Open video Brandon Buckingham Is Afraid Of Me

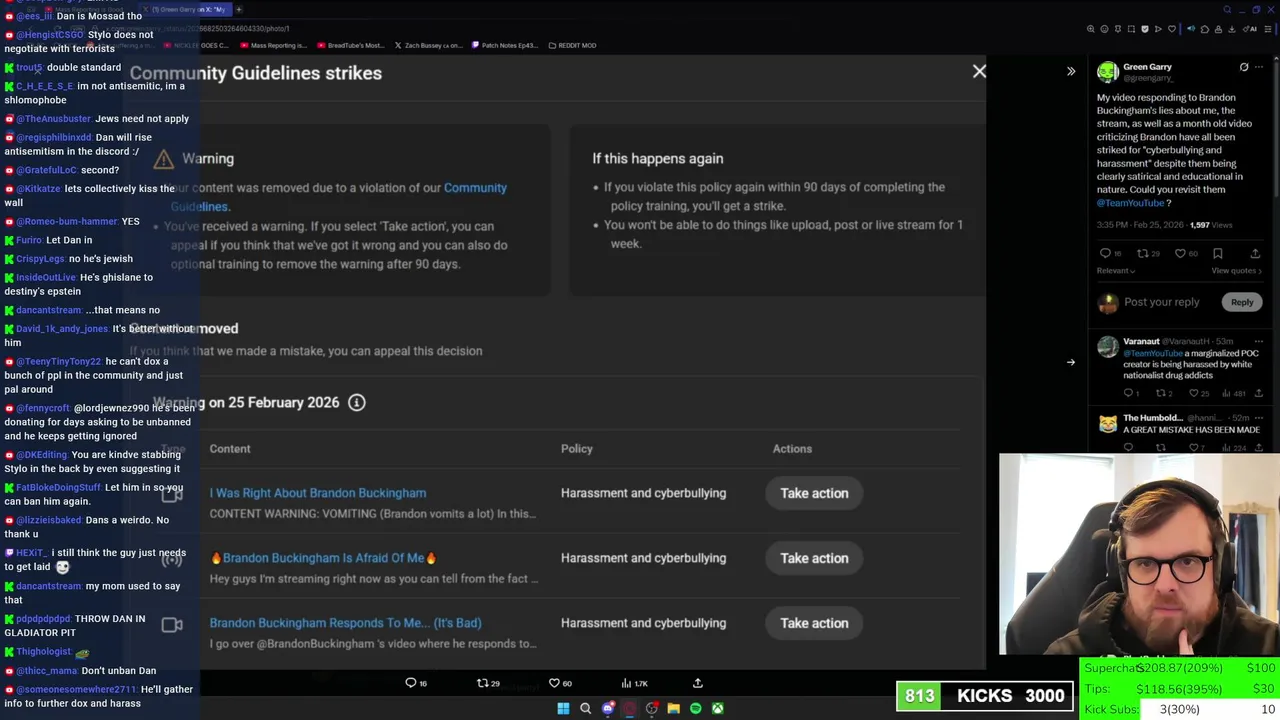point(323,558)
